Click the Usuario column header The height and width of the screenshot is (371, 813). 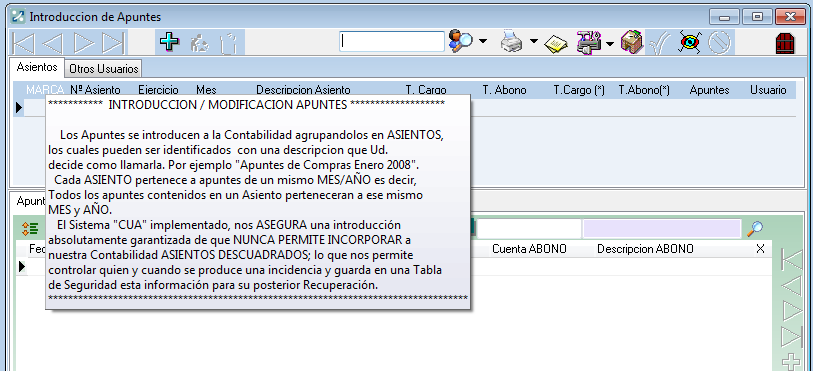point(768,90)
